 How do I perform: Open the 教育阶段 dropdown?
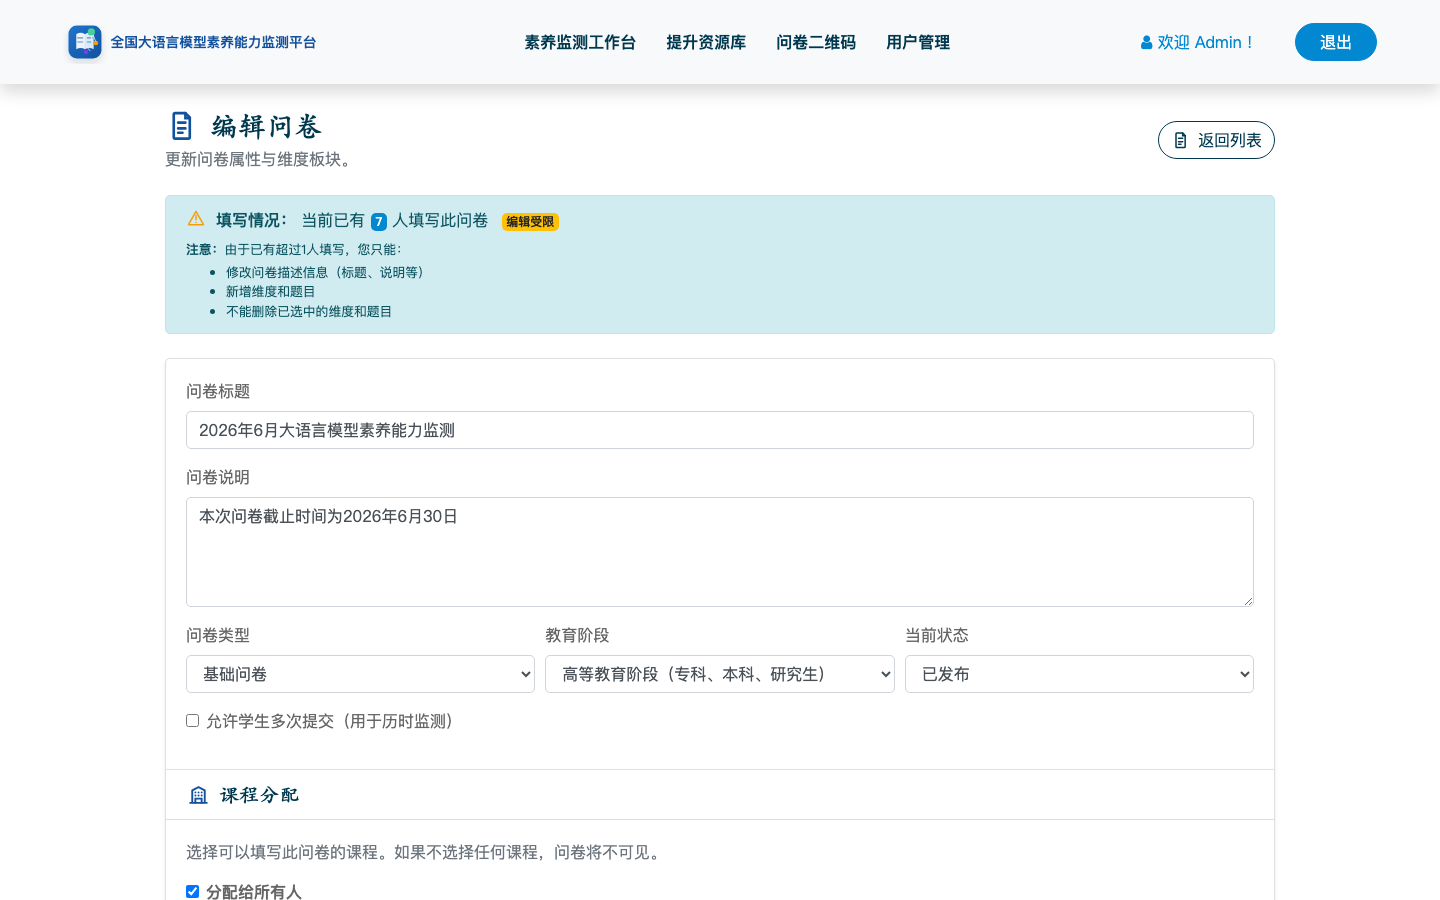(x=720, y=674)
